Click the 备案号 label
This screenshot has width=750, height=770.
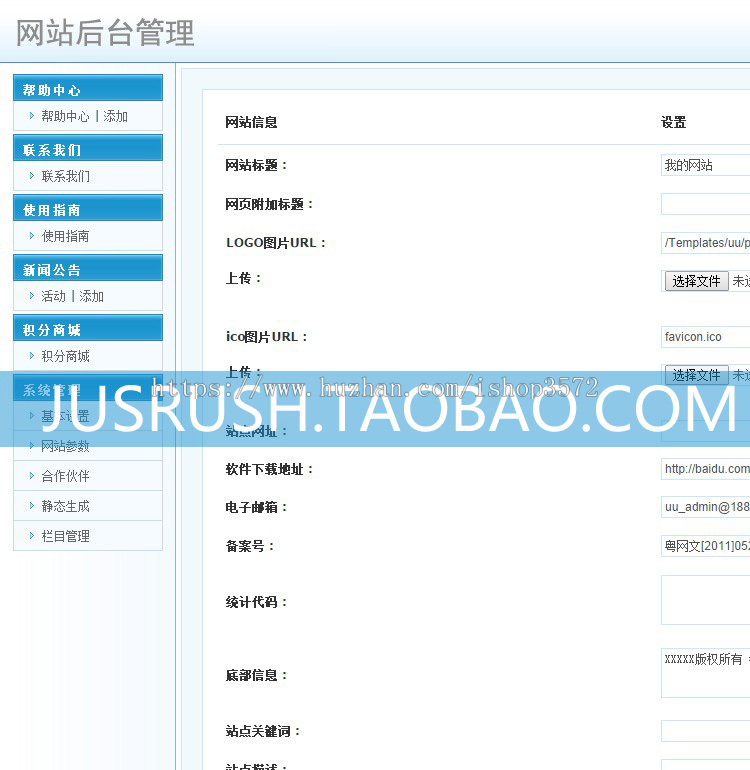(250, 546)
